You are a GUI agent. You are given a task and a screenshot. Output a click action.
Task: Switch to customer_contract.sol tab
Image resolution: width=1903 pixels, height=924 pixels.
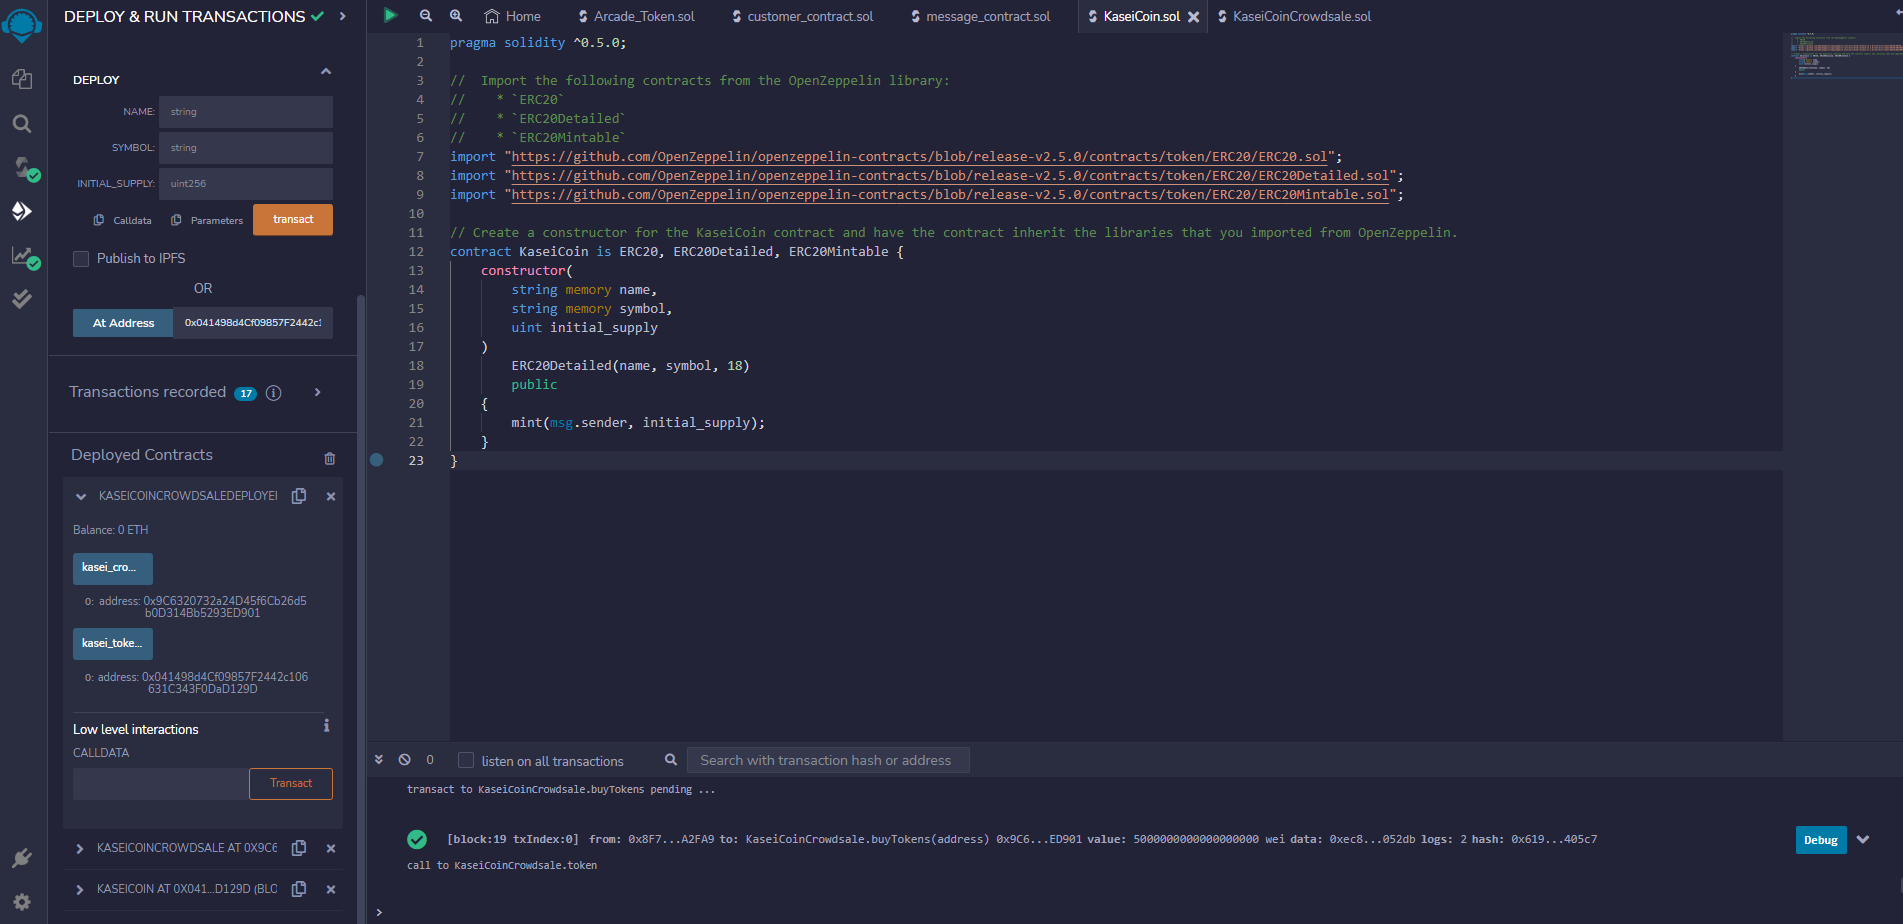(x=802, y=16)
